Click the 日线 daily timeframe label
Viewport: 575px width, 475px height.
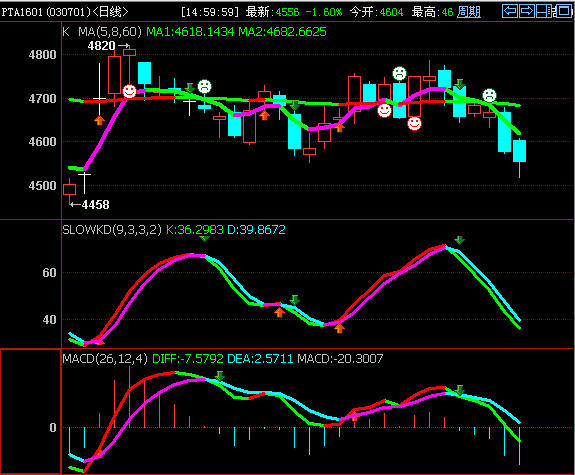tap(110, 12)
